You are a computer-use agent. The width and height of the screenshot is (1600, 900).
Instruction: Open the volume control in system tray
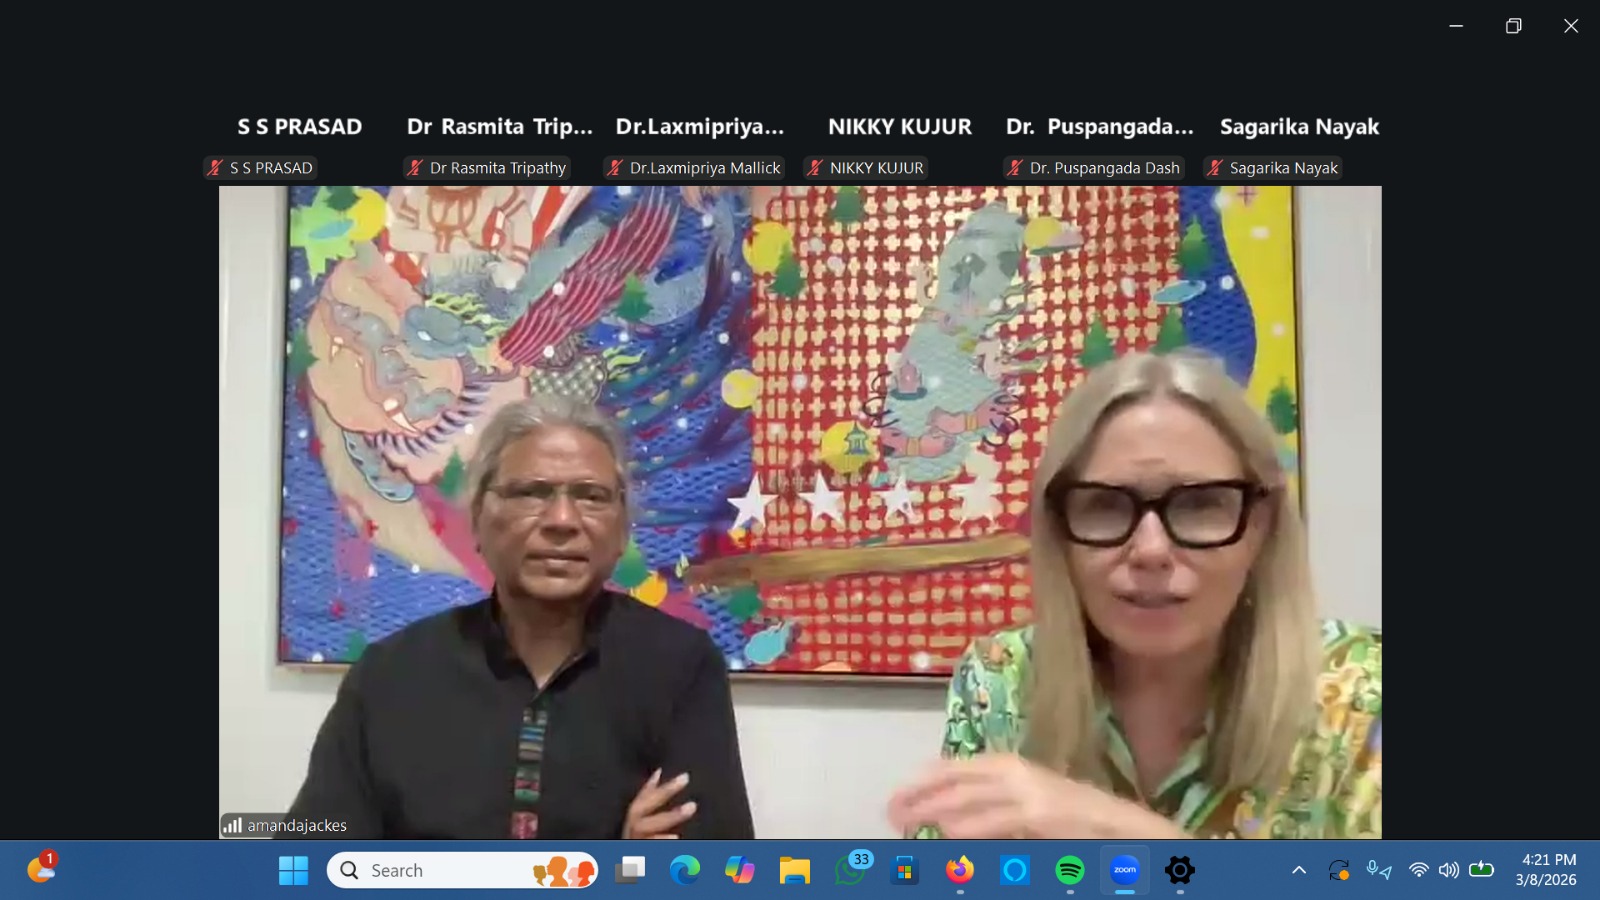(1448, 870)
